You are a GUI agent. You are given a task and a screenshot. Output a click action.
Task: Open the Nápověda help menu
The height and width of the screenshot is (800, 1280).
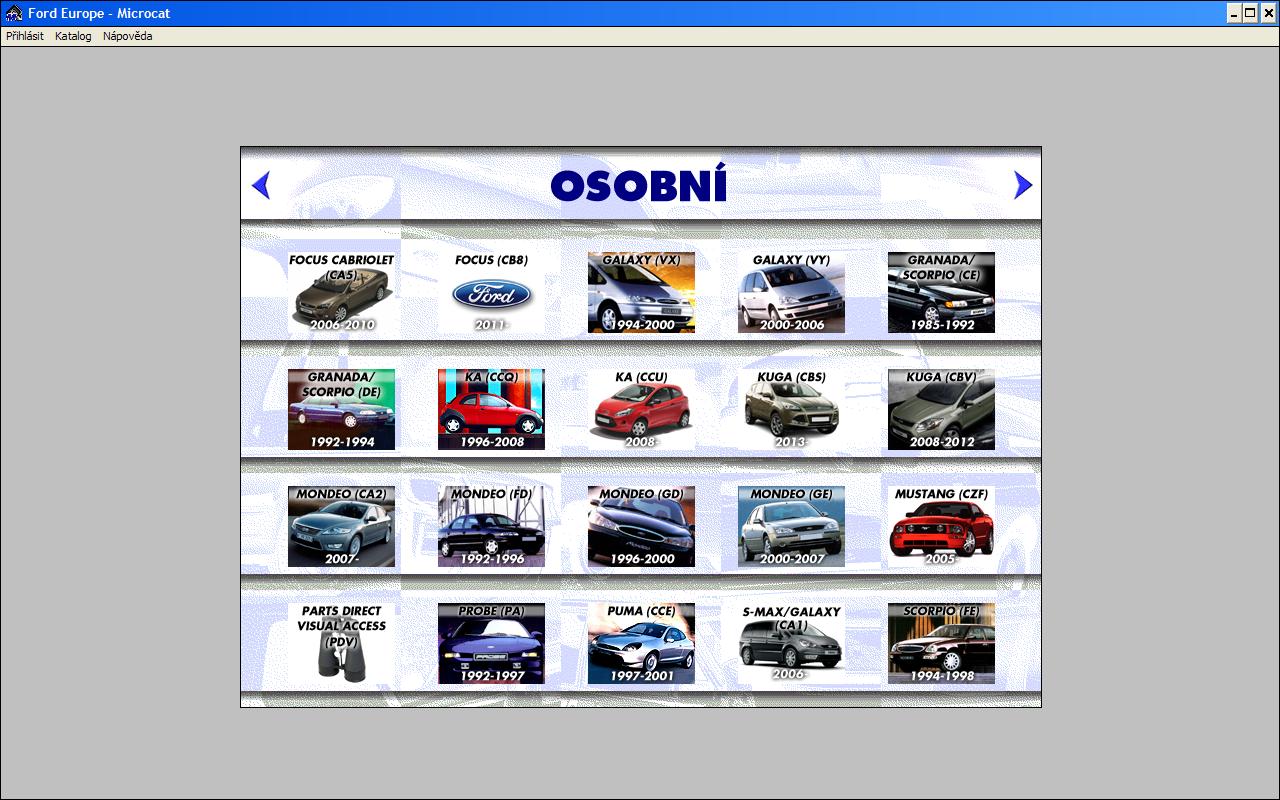click(127, 36)
